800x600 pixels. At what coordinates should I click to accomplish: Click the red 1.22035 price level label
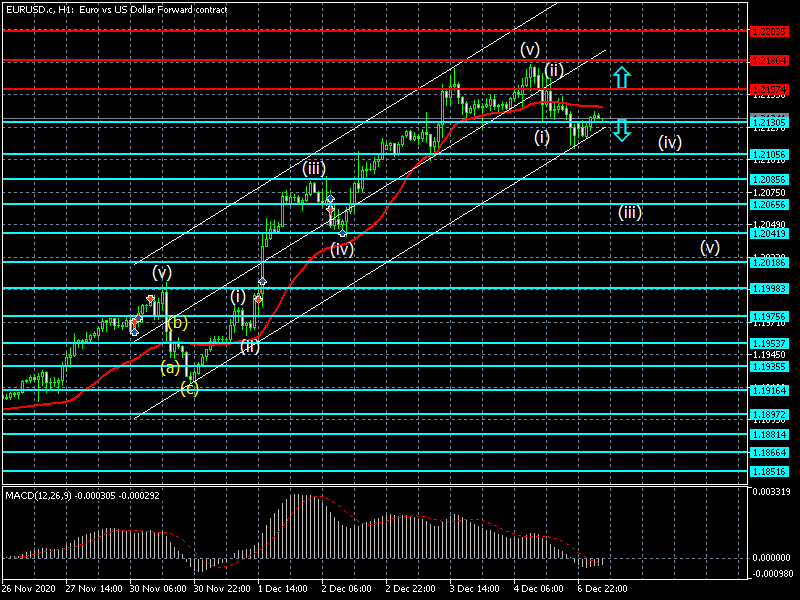769,32
